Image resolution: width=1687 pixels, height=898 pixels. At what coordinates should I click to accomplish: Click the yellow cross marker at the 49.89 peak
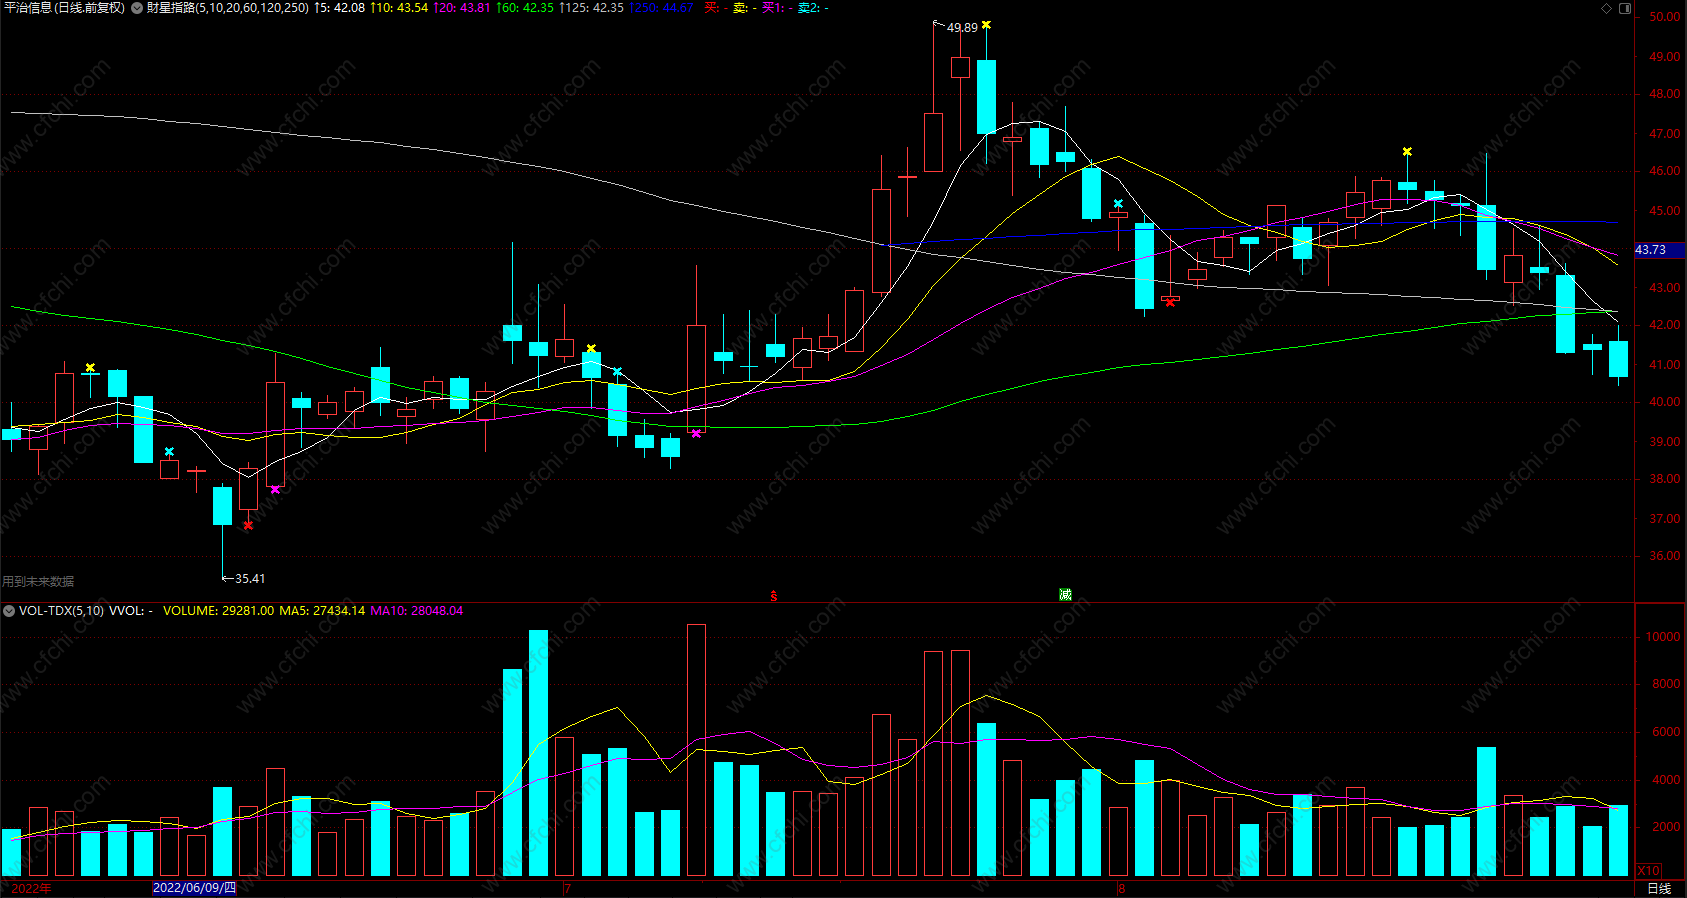coord(986,25)
